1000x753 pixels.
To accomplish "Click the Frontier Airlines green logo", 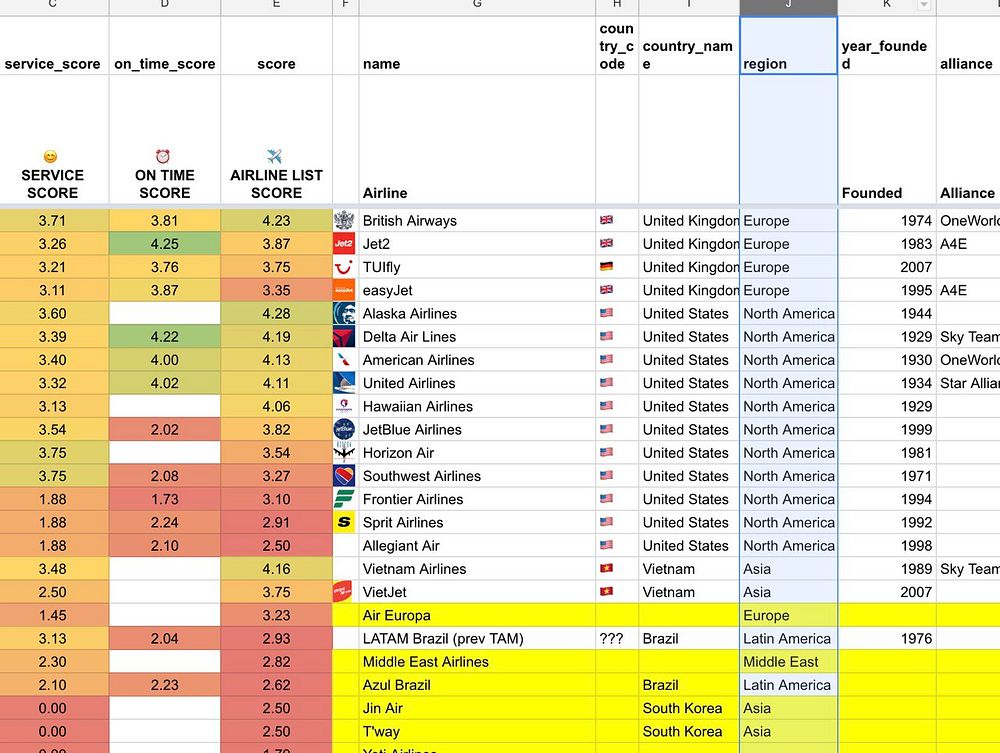I will 344,499.
